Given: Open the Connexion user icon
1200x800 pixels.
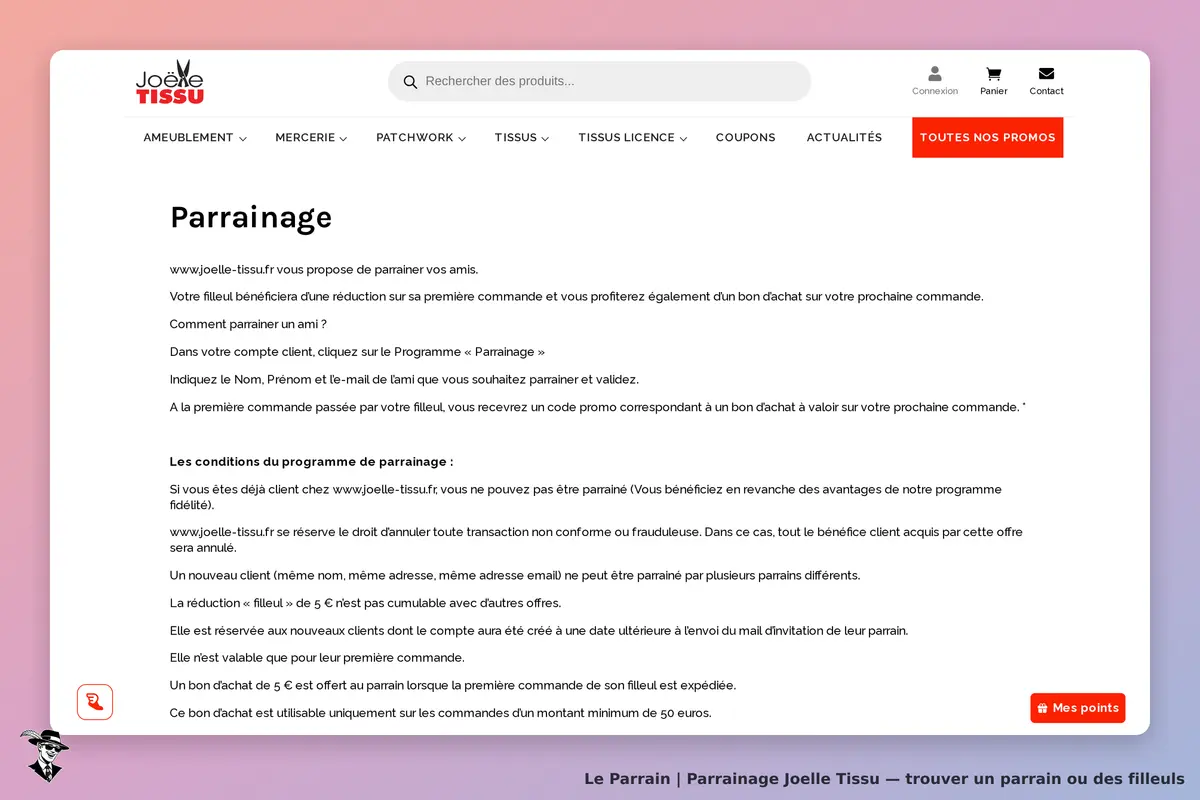Looking at the screenshot, I should coord(935,73).
